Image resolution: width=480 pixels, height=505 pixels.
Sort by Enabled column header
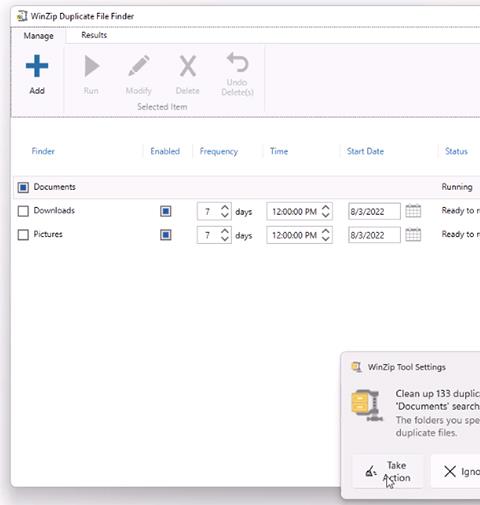[165, 151]
